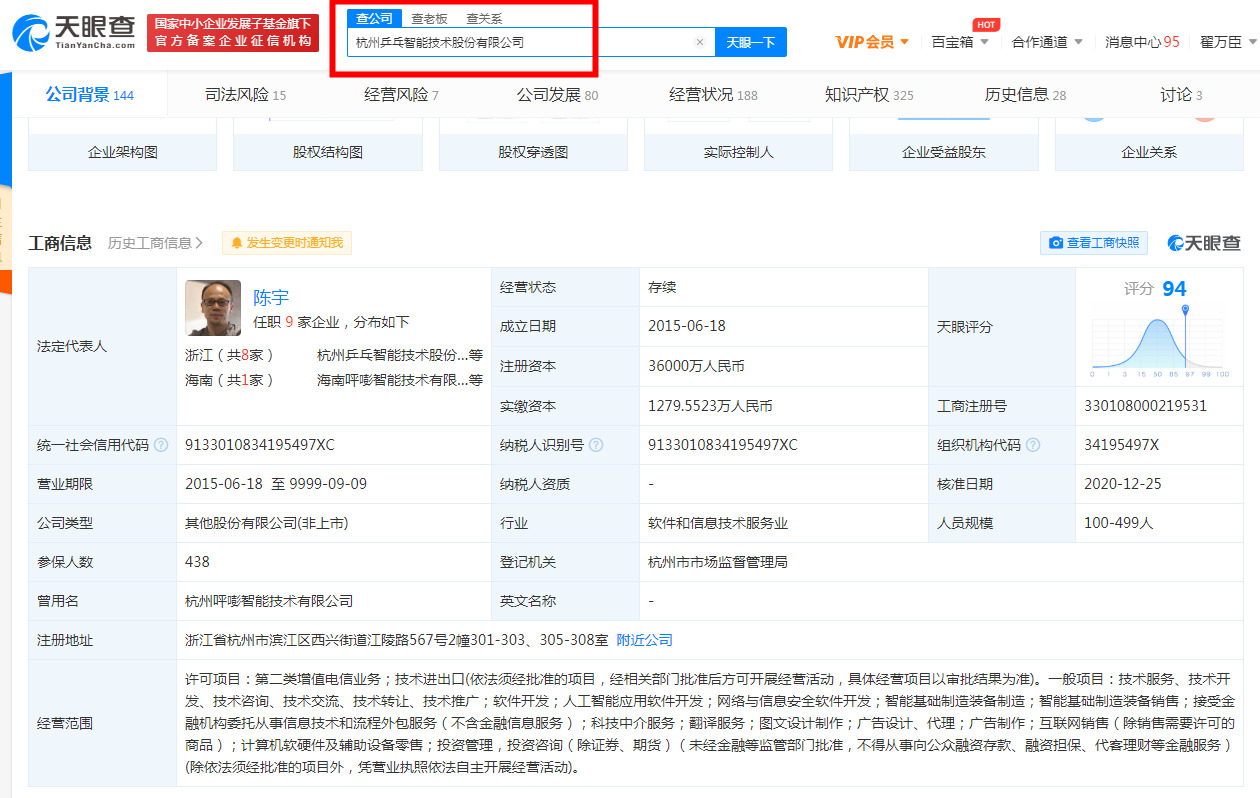1260x798 pixels.
Task: Click 组织机构代码 value 34195497X
Action: pyautogui.click(x=1121, y=445)
